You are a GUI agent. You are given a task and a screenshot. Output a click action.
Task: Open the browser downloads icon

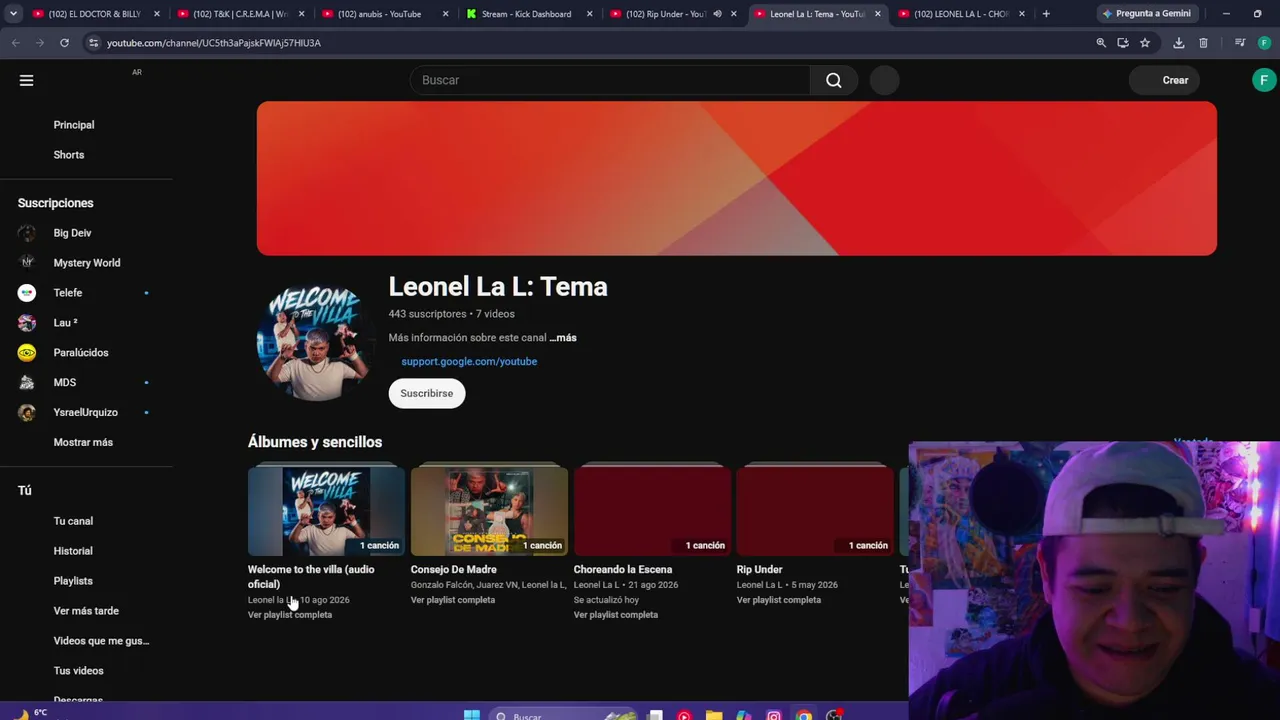click(x=1179, y=43)
